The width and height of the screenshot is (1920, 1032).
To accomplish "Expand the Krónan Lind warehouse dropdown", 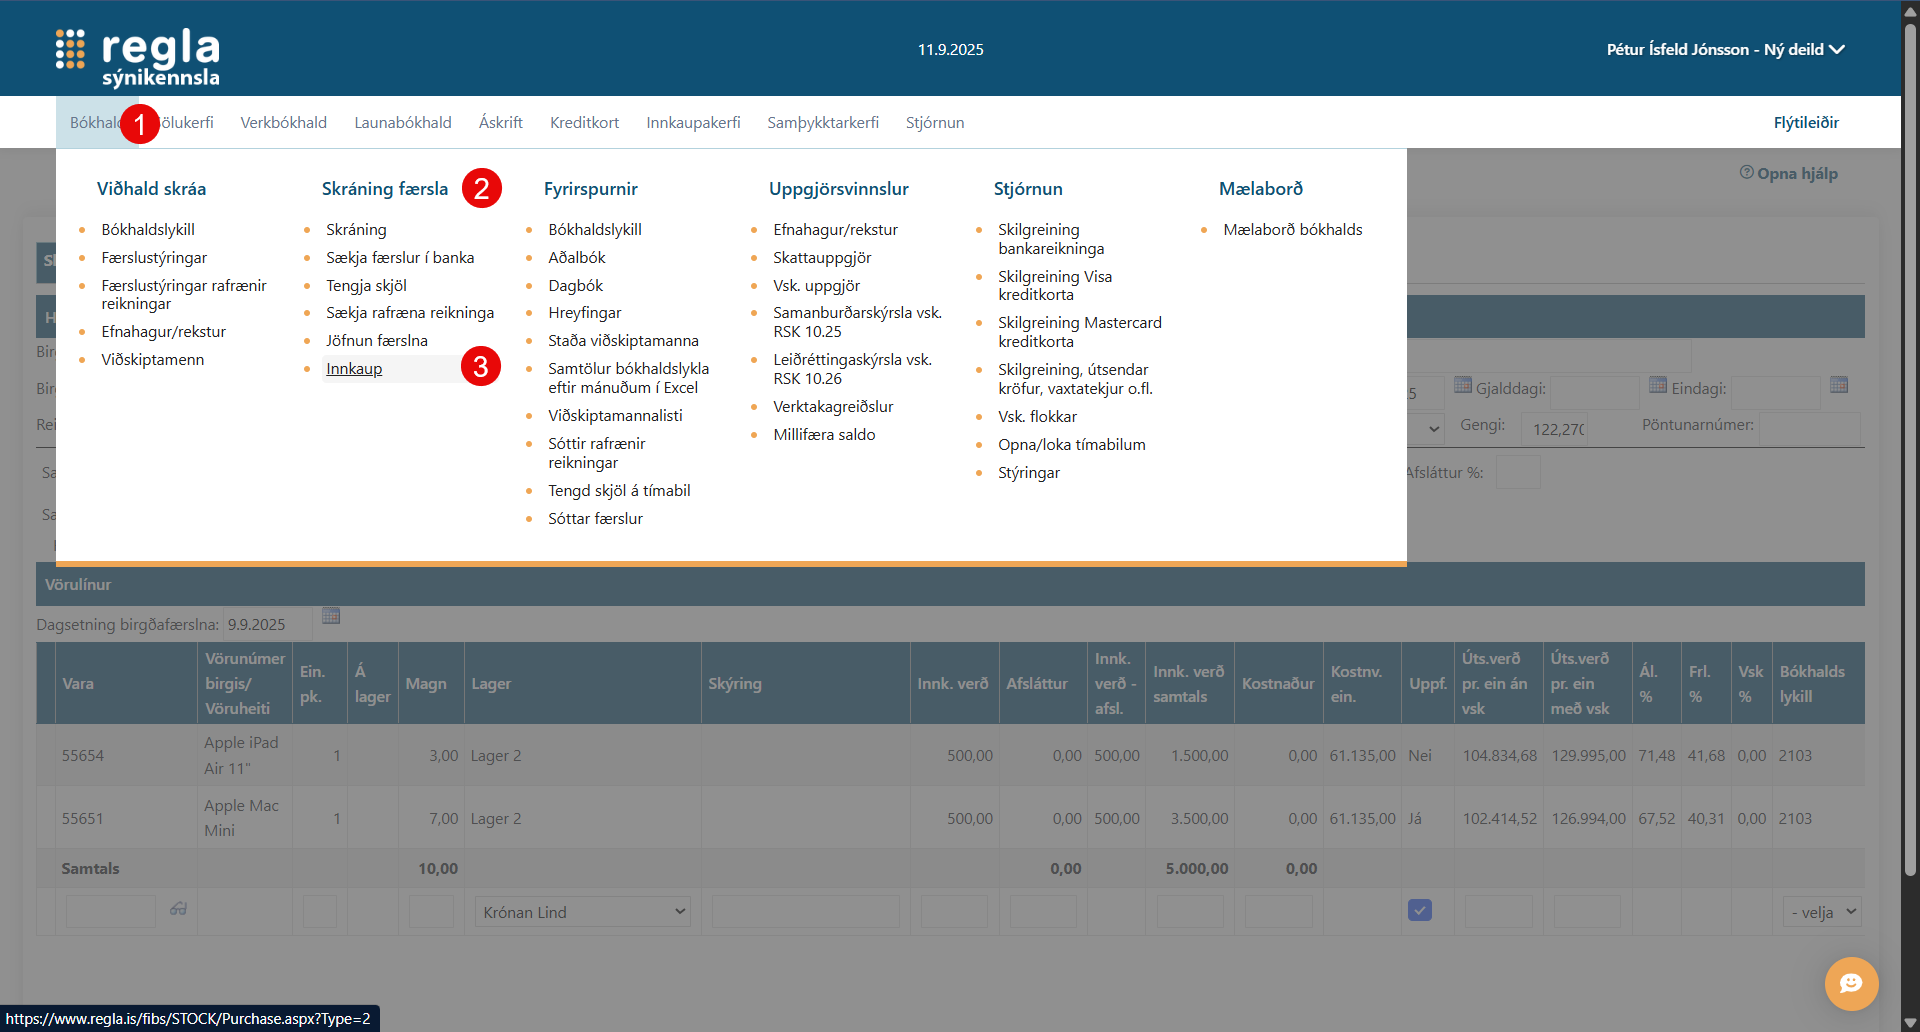I will (x=583, y=912).
